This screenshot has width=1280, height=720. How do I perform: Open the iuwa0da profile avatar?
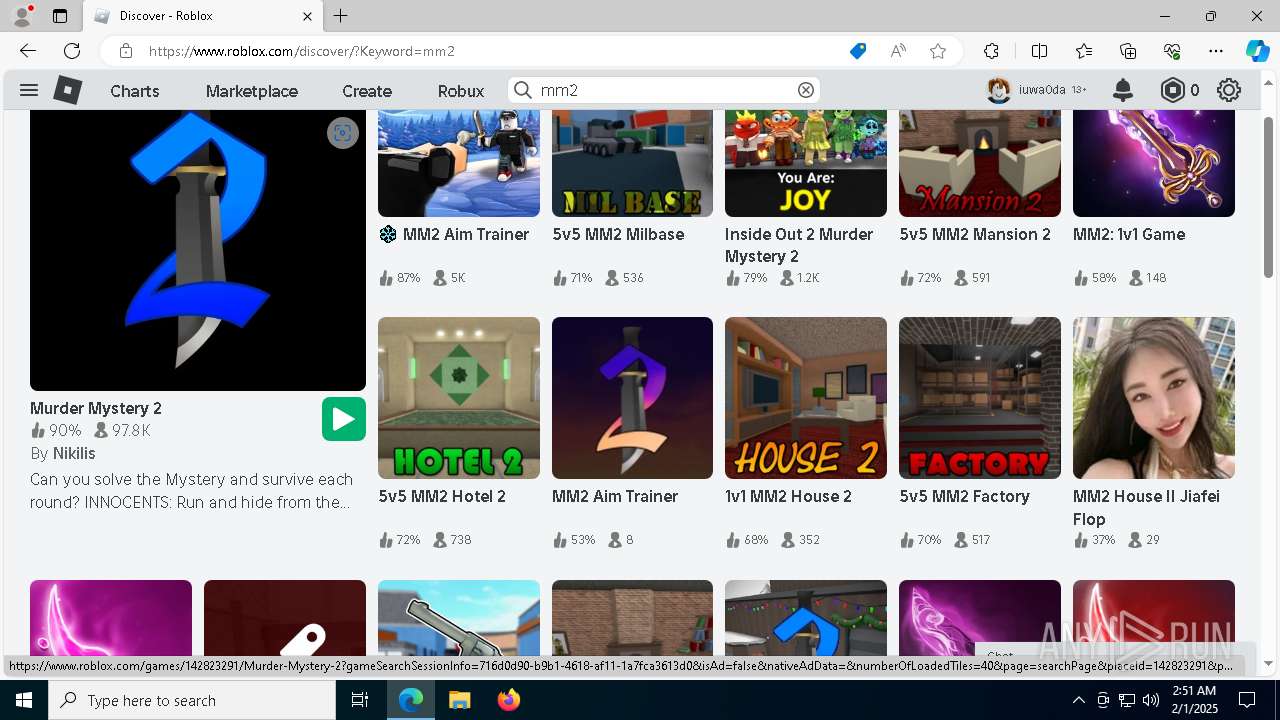(x=999, y=90)
